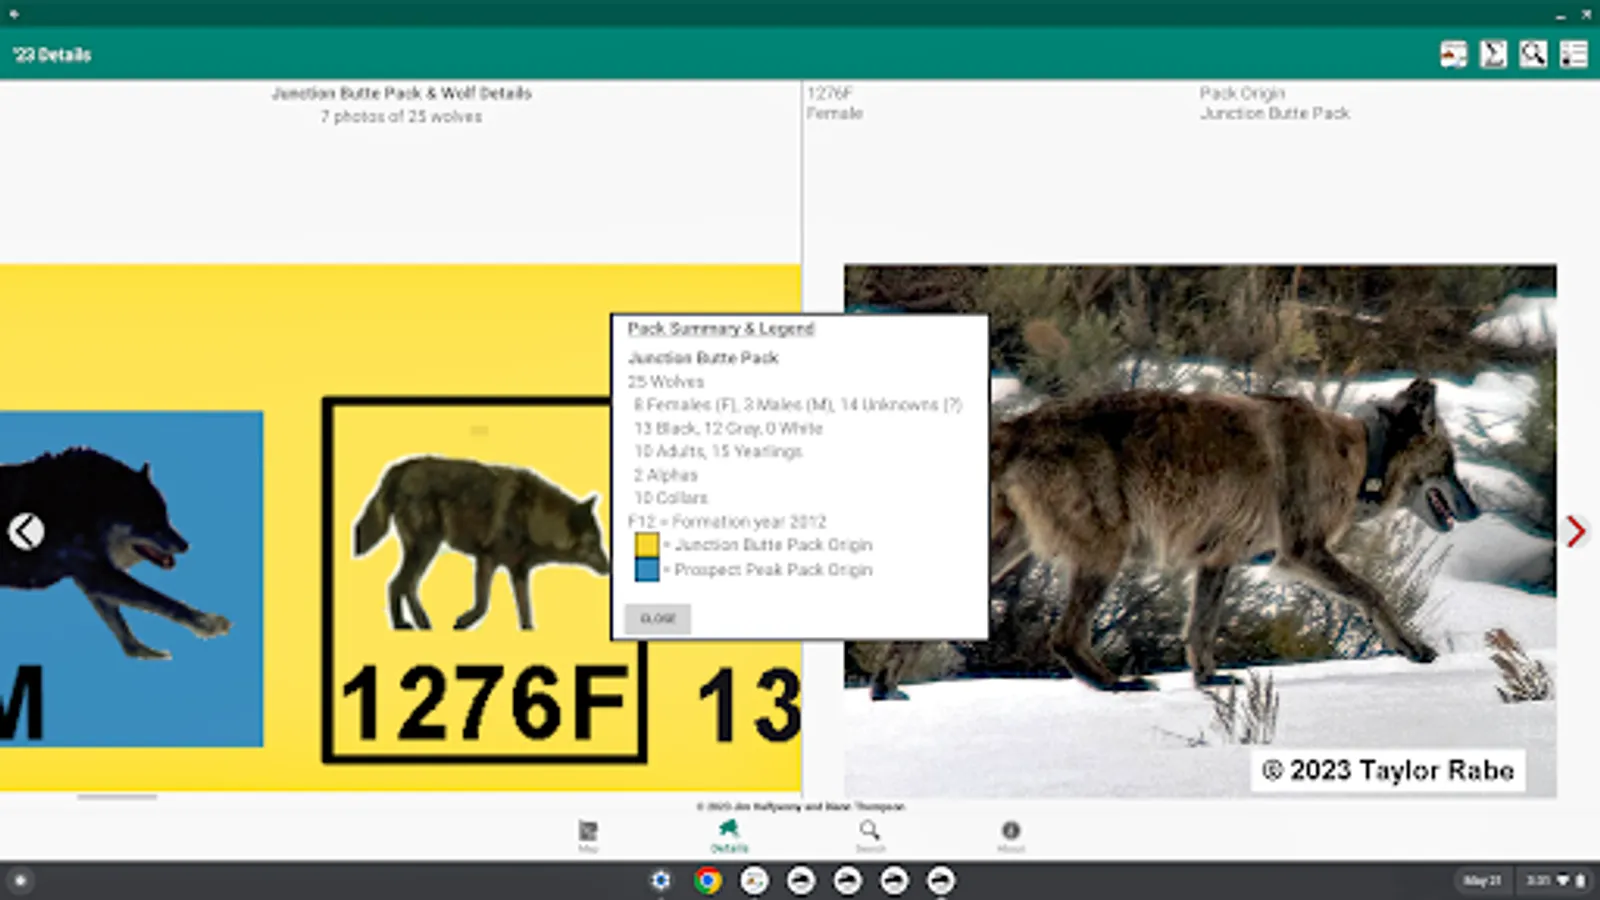The width and height of the screenshot is (1600, 900).
Task: Open Settings from the shelf
Action: click(x=661, y=881)
